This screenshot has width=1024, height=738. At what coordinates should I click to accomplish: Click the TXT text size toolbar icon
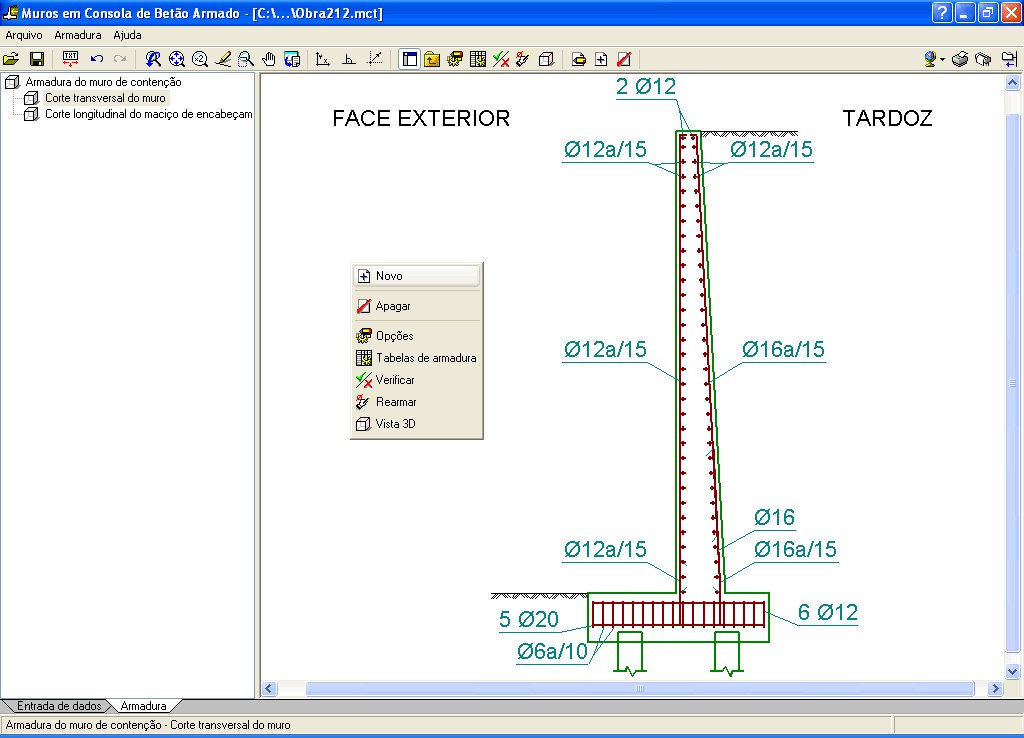70,59
